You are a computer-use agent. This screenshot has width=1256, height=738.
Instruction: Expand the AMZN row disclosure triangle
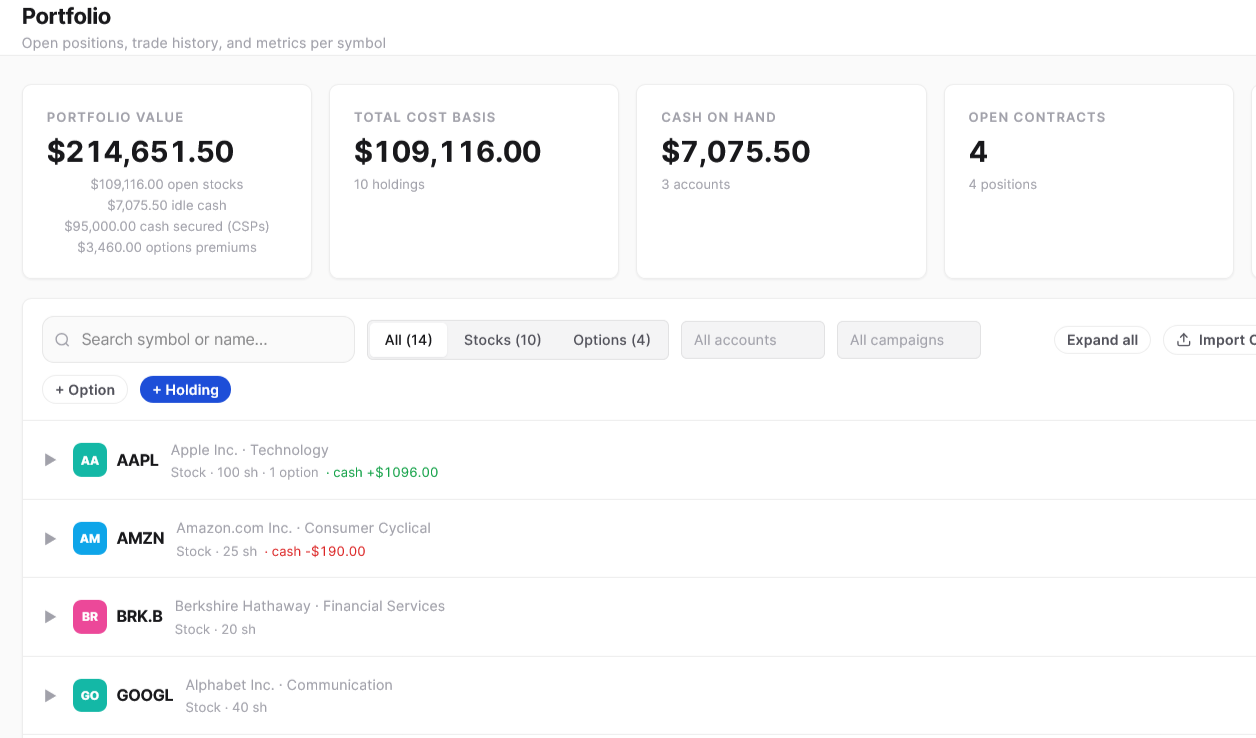coord(50,538)
